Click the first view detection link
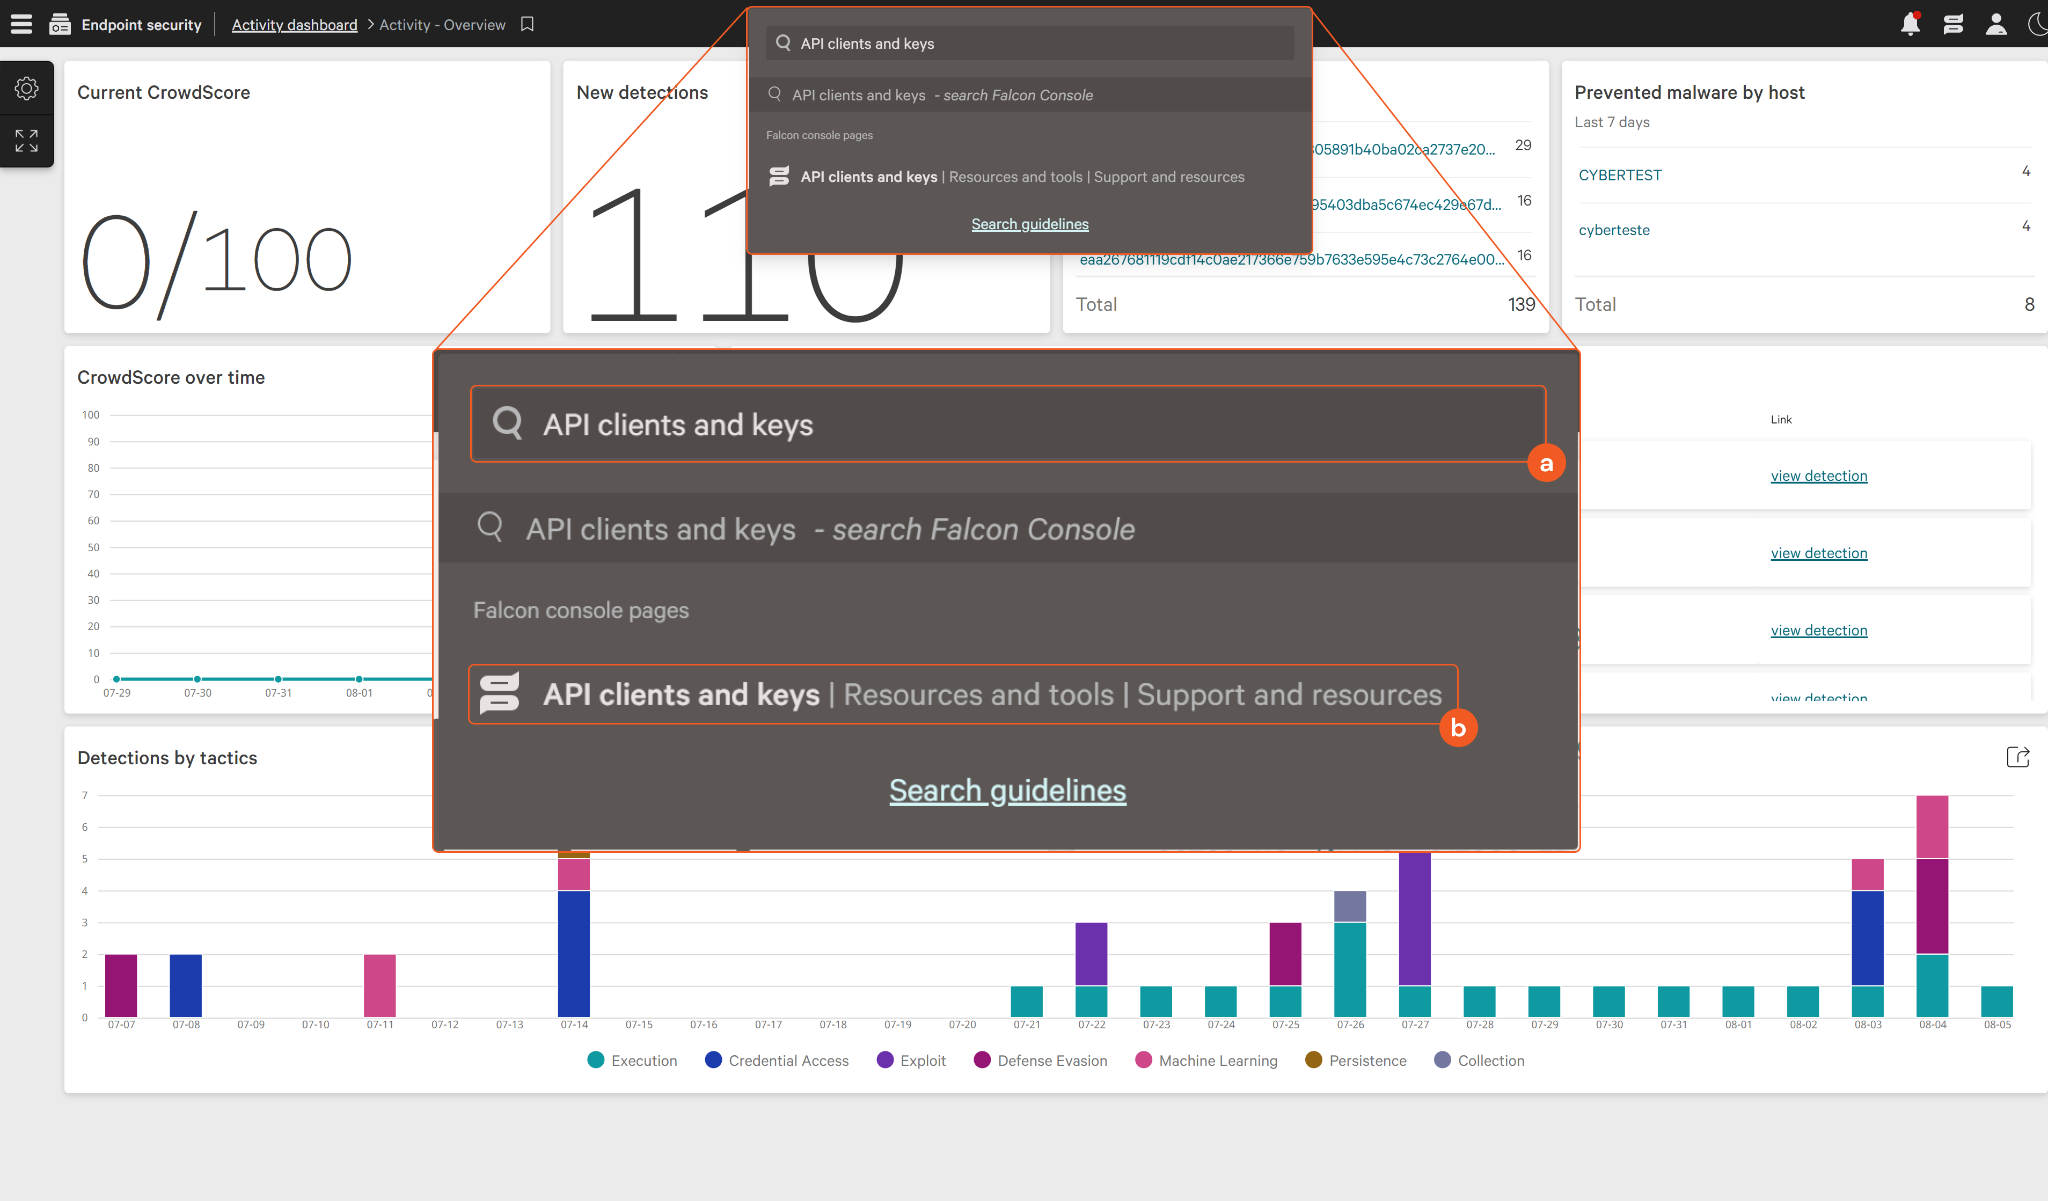 [1818, 476]
